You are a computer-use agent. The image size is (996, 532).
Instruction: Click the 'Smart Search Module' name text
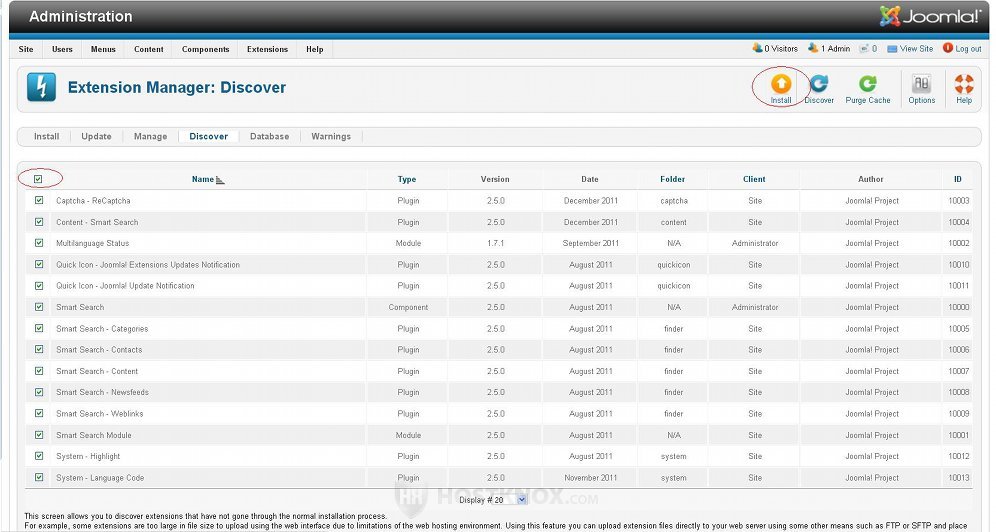coord(94,435)
